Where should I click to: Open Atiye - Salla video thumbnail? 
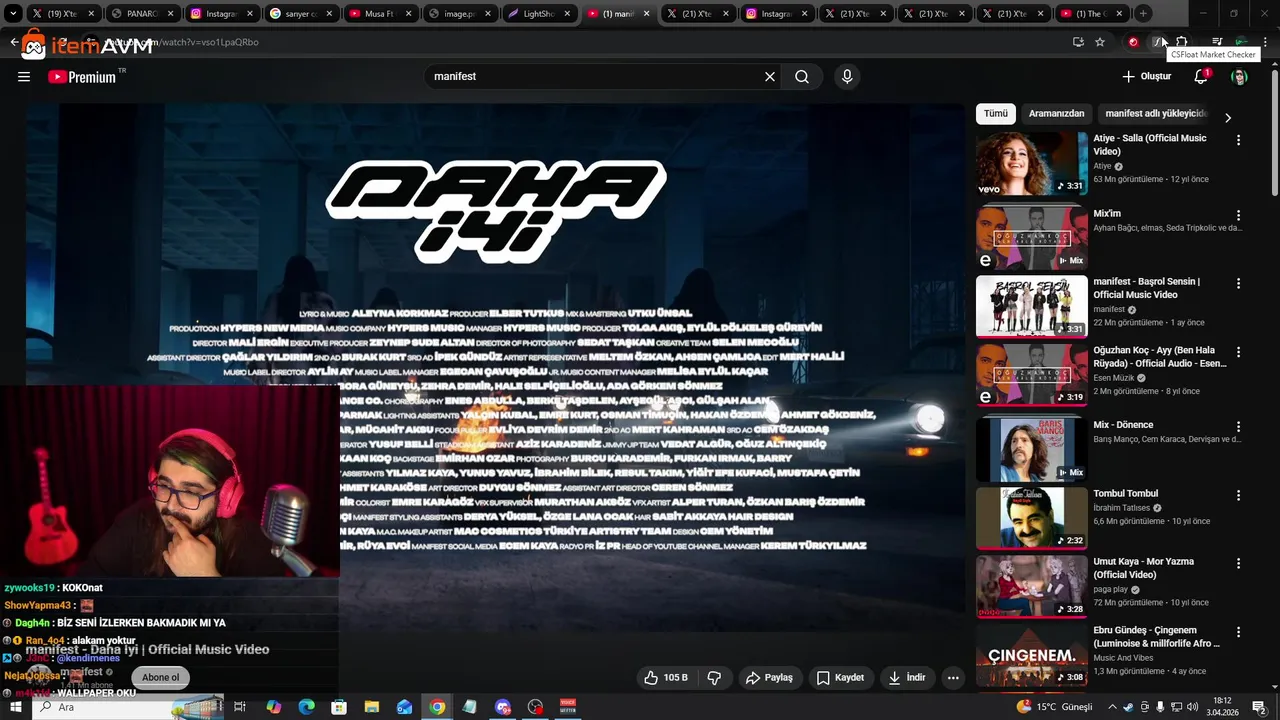point(1031,164)
